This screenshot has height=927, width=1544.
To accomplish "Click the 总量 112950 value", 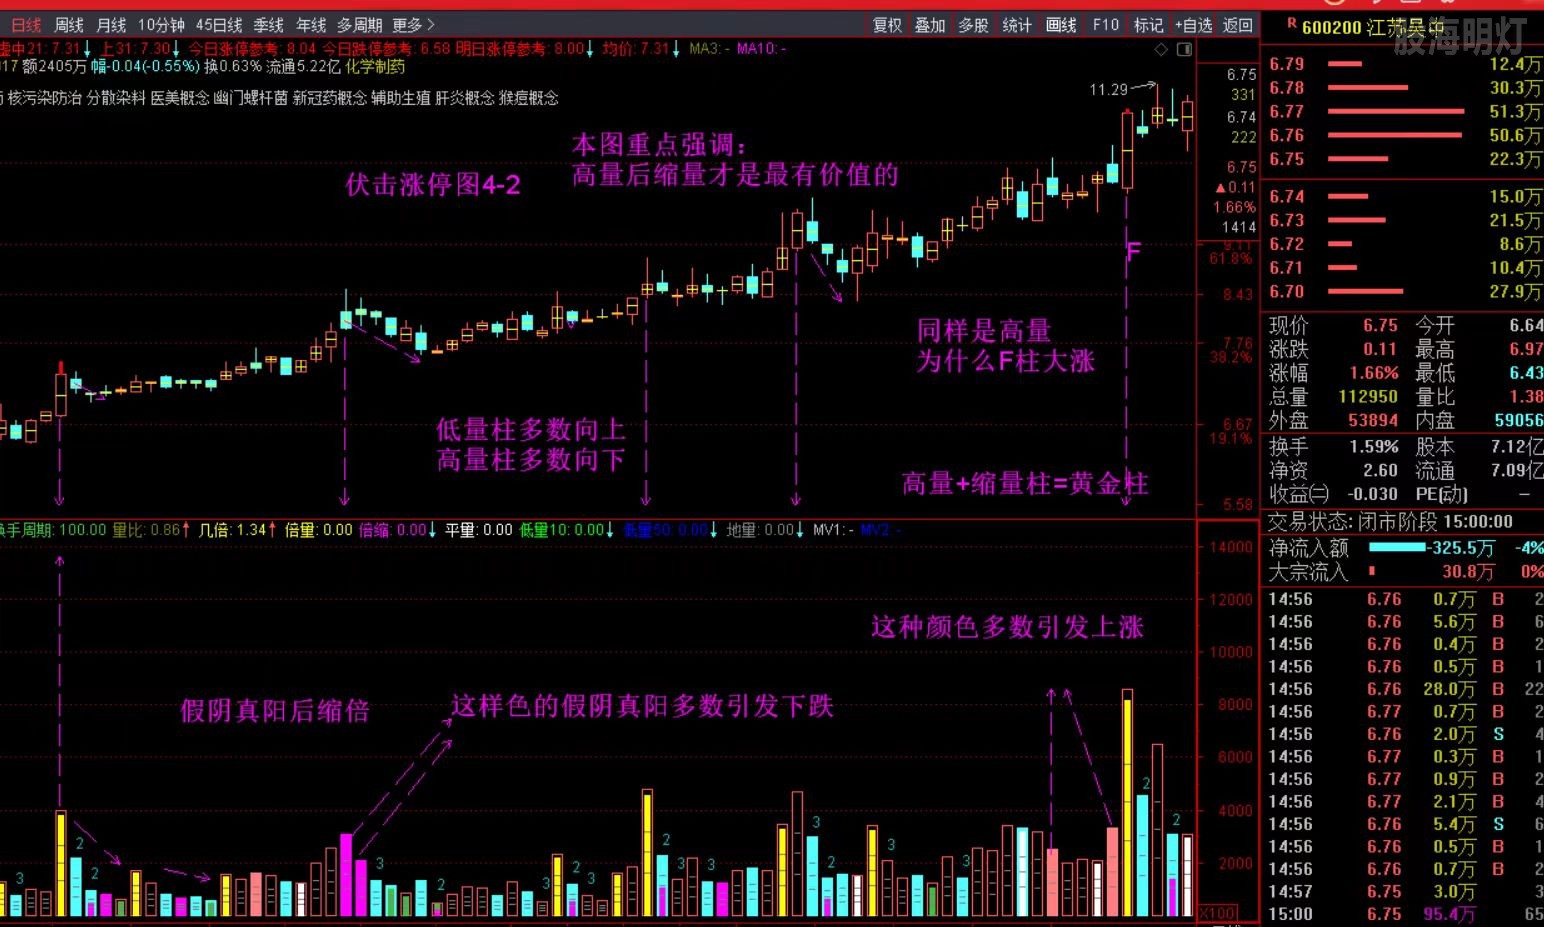I will (1368, 397).
